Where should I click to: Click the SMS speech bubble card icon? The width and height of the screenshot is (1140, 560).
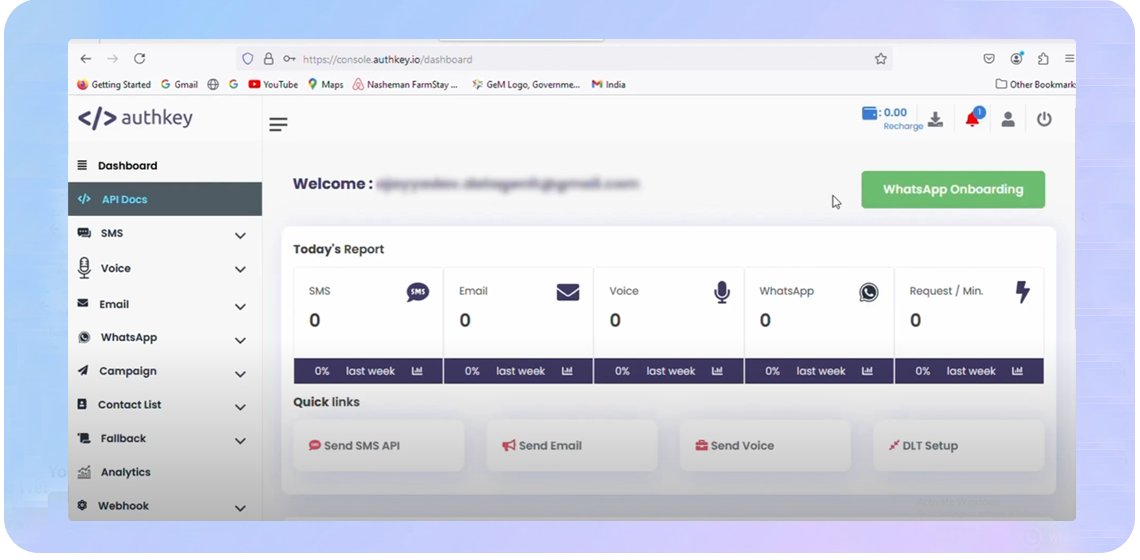pyautogui.click(x=417, y=292)
